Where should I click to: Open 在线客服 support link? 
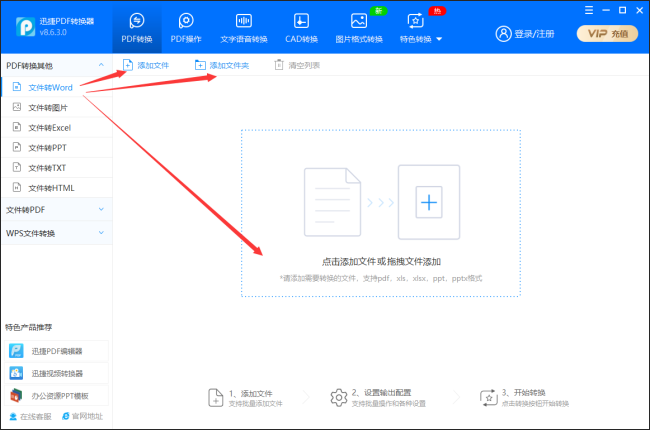30,416
